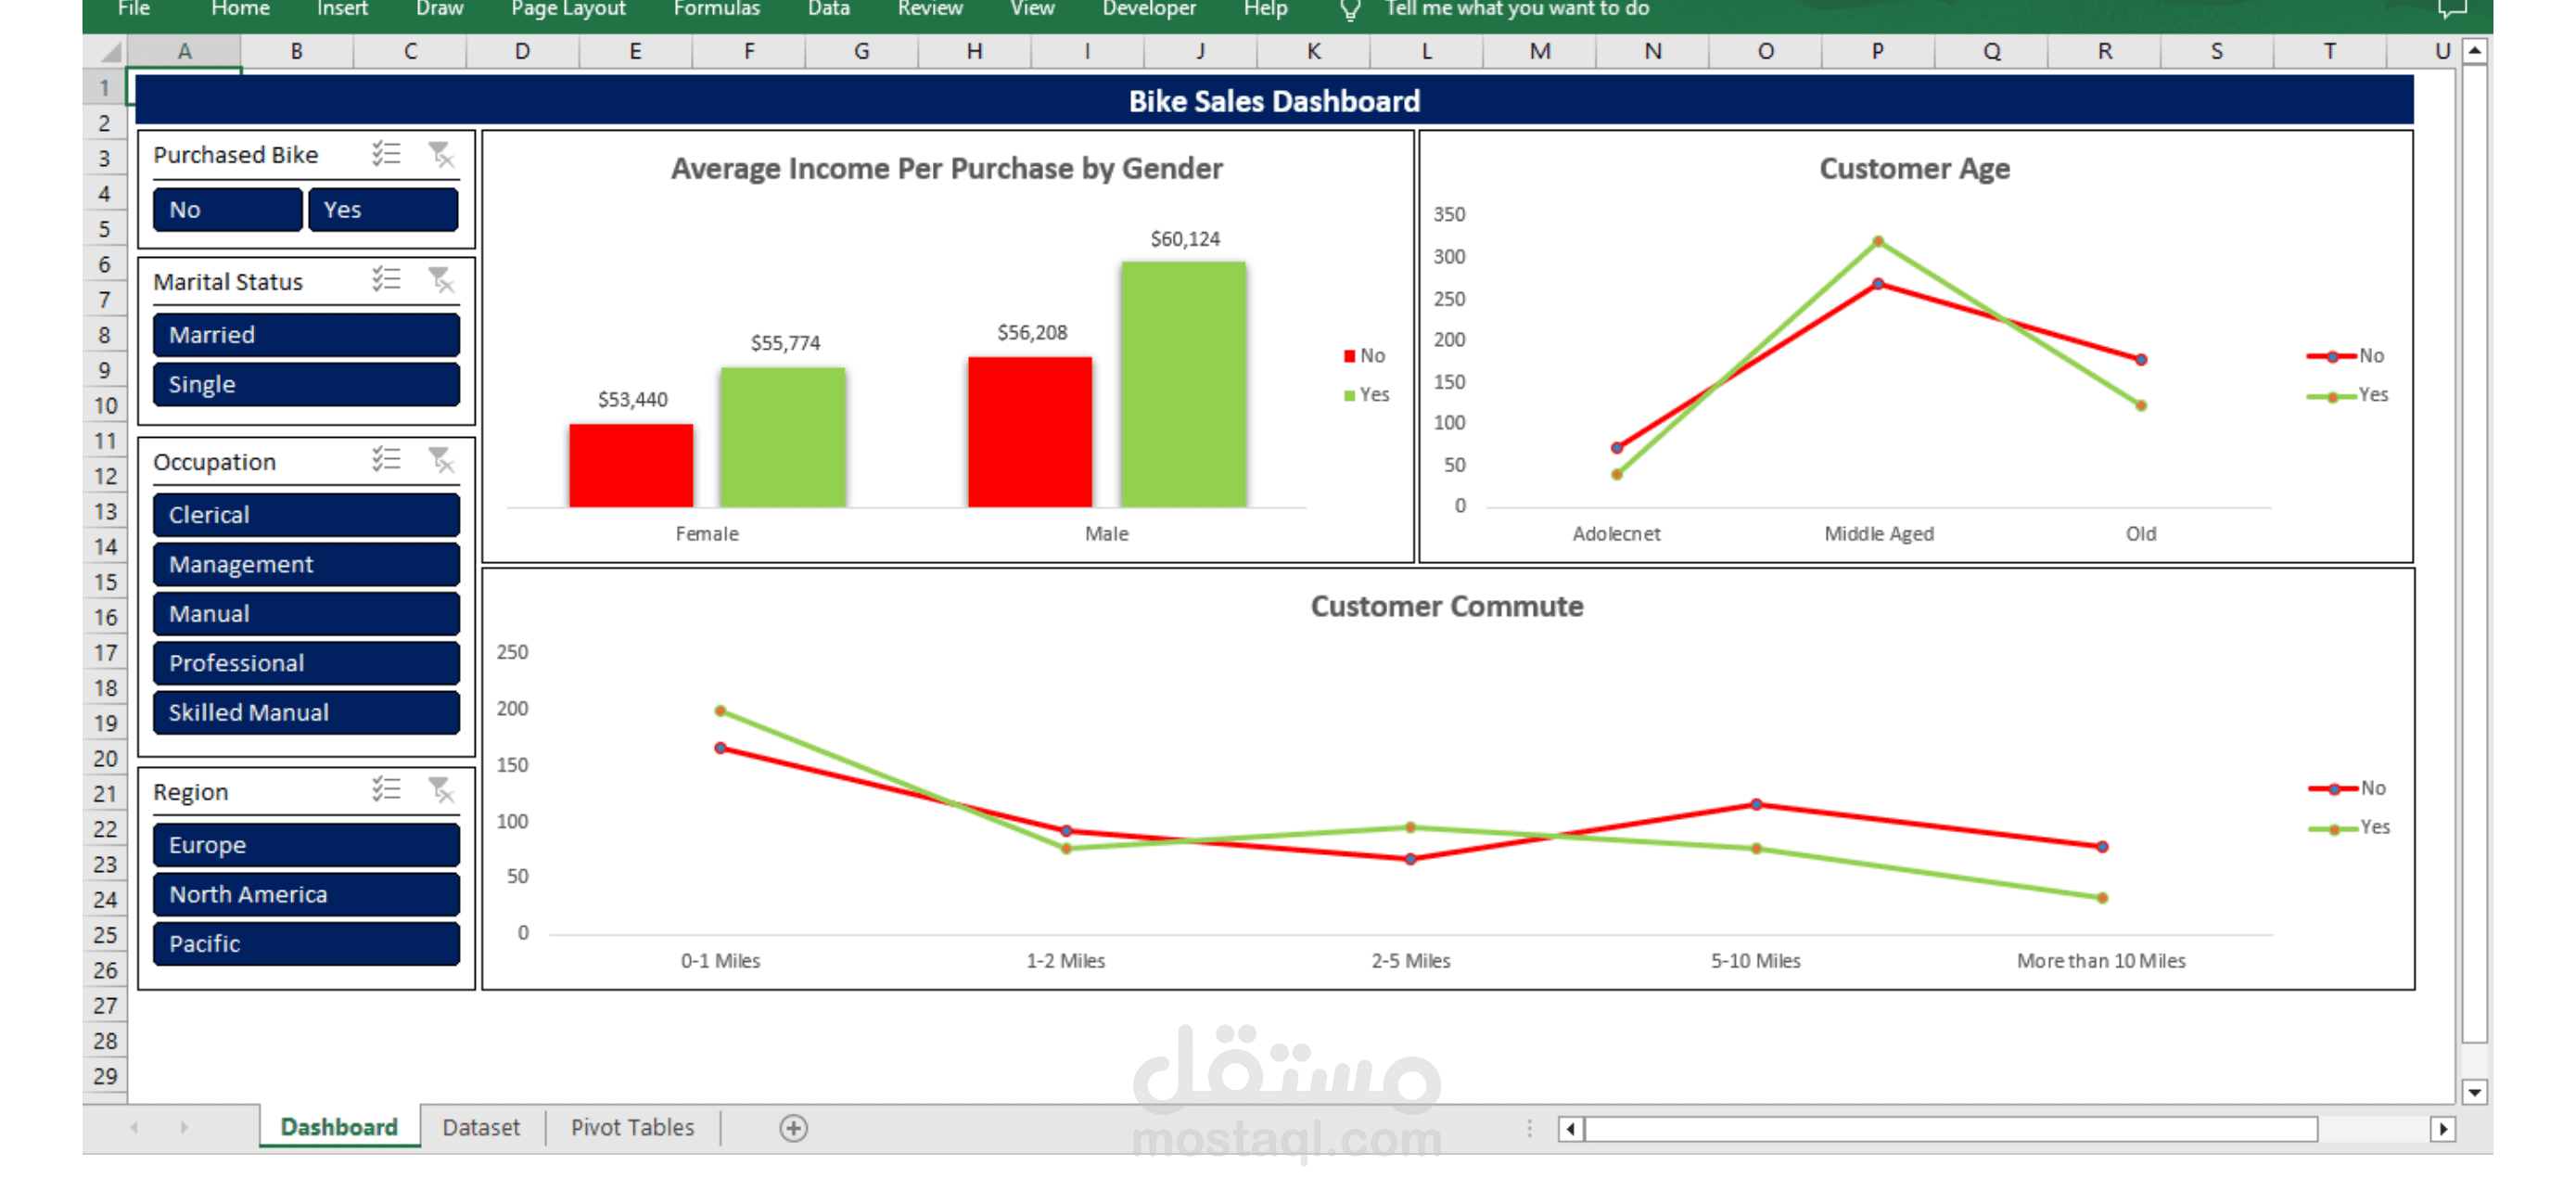Open the Help ribbon tab
The width and height of the screenshot is (2576, 1191).
[1265, 9]
